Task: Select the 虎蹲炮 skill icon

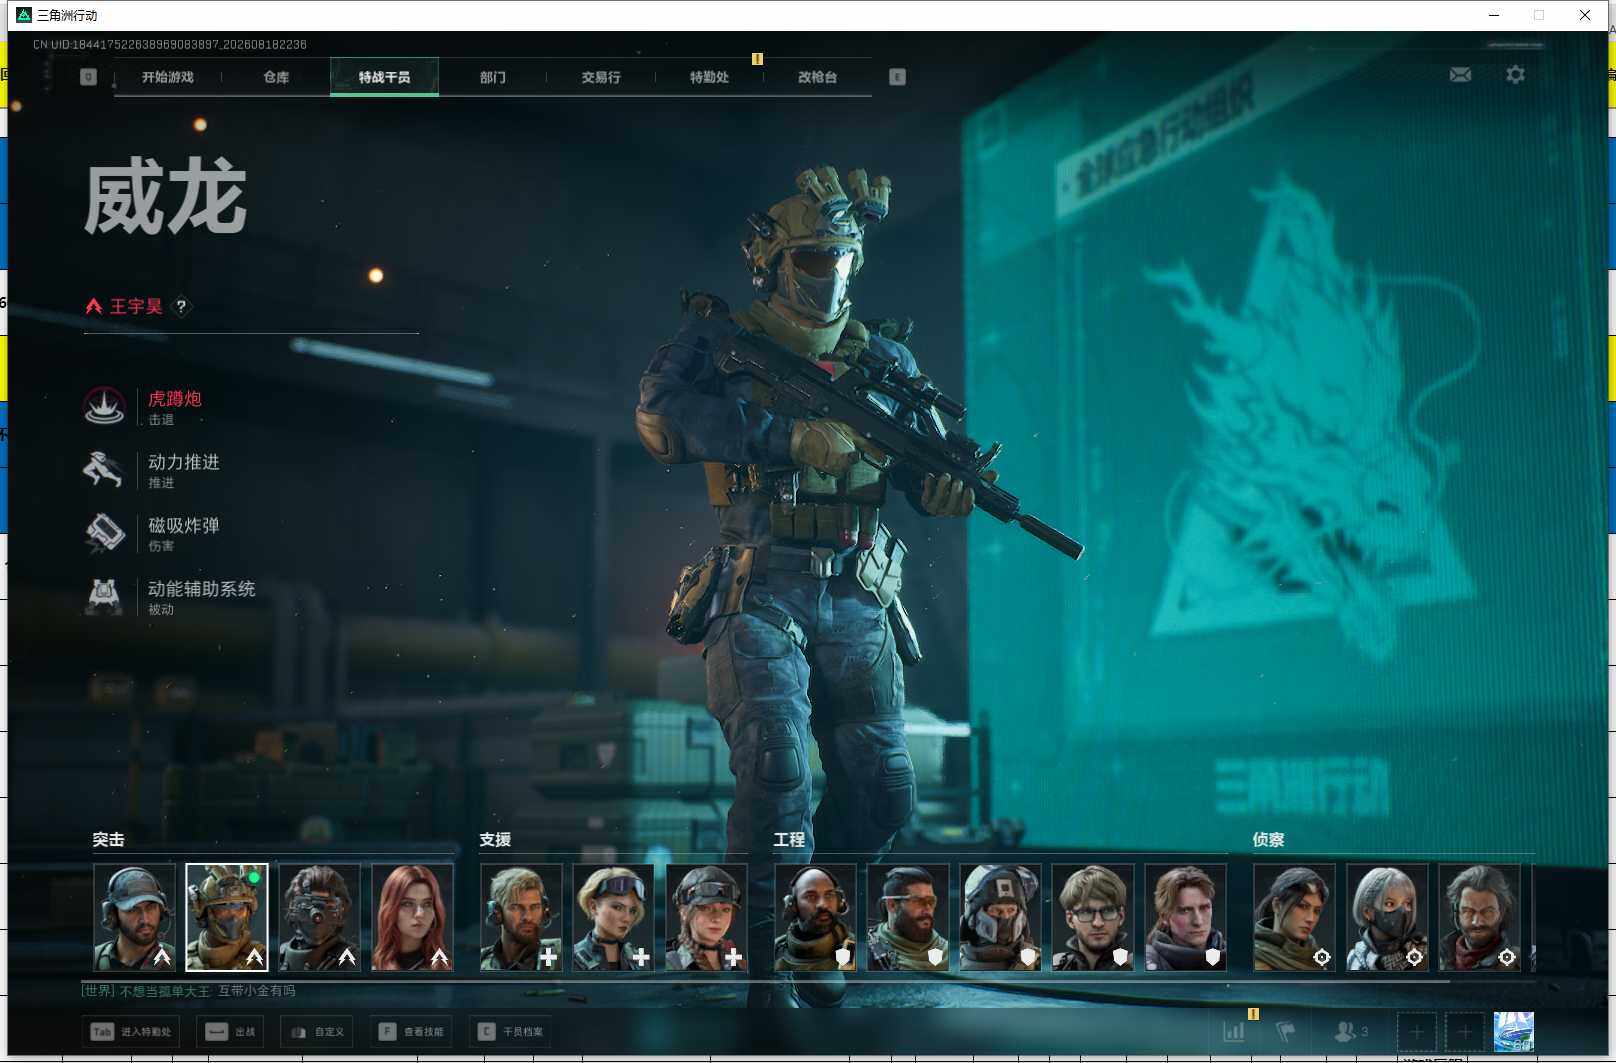Action: click(104, 406)
